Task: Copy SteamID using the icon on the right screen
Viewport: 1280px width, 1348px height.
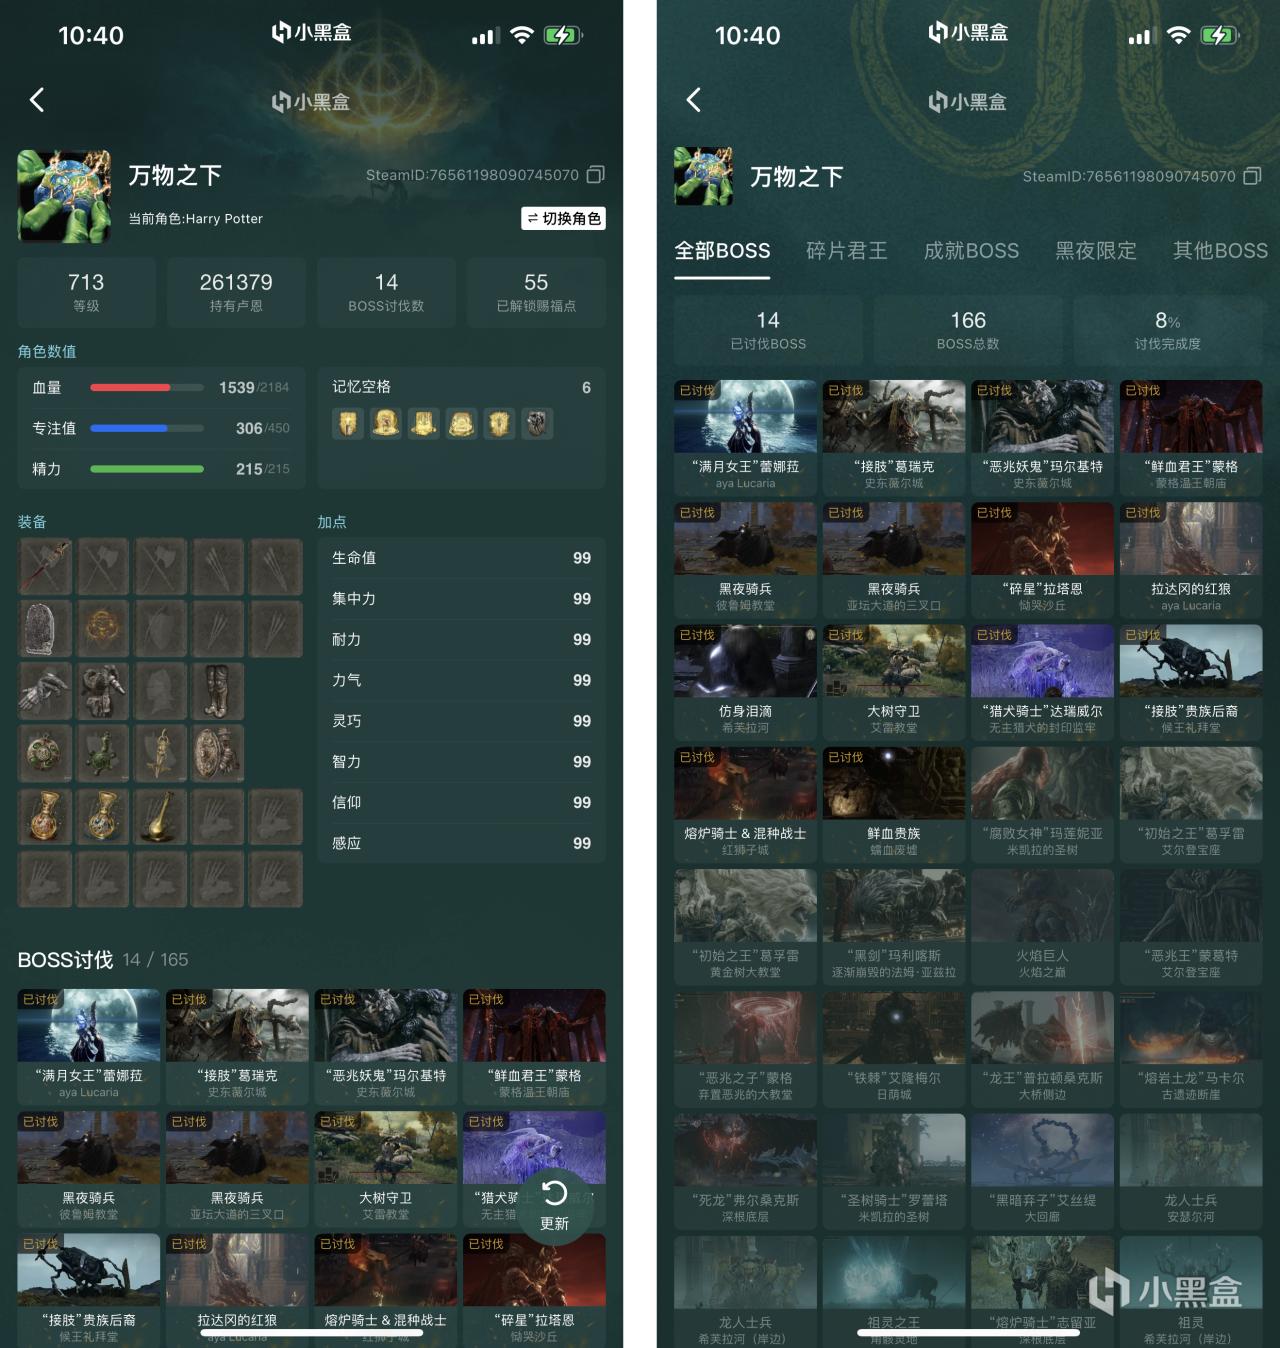Action: click(x=1252, y=176)
